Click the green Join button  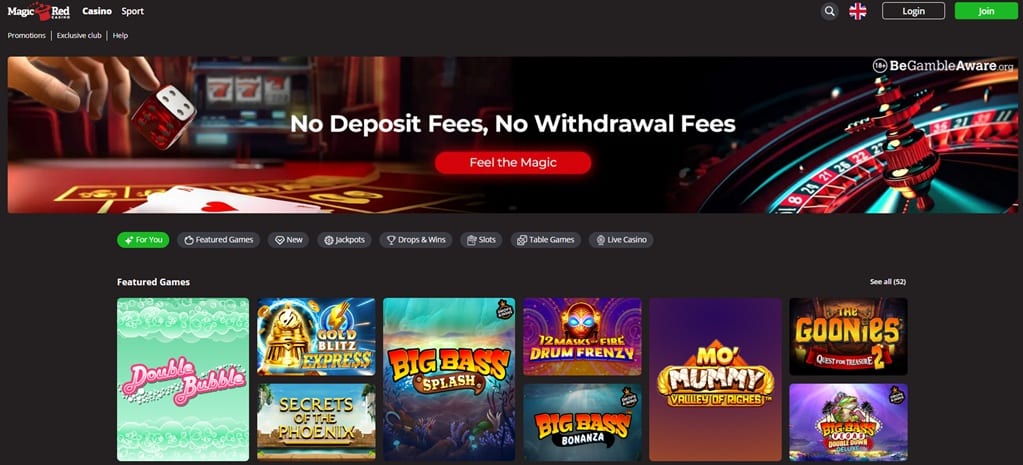click(x=986, y=11)
